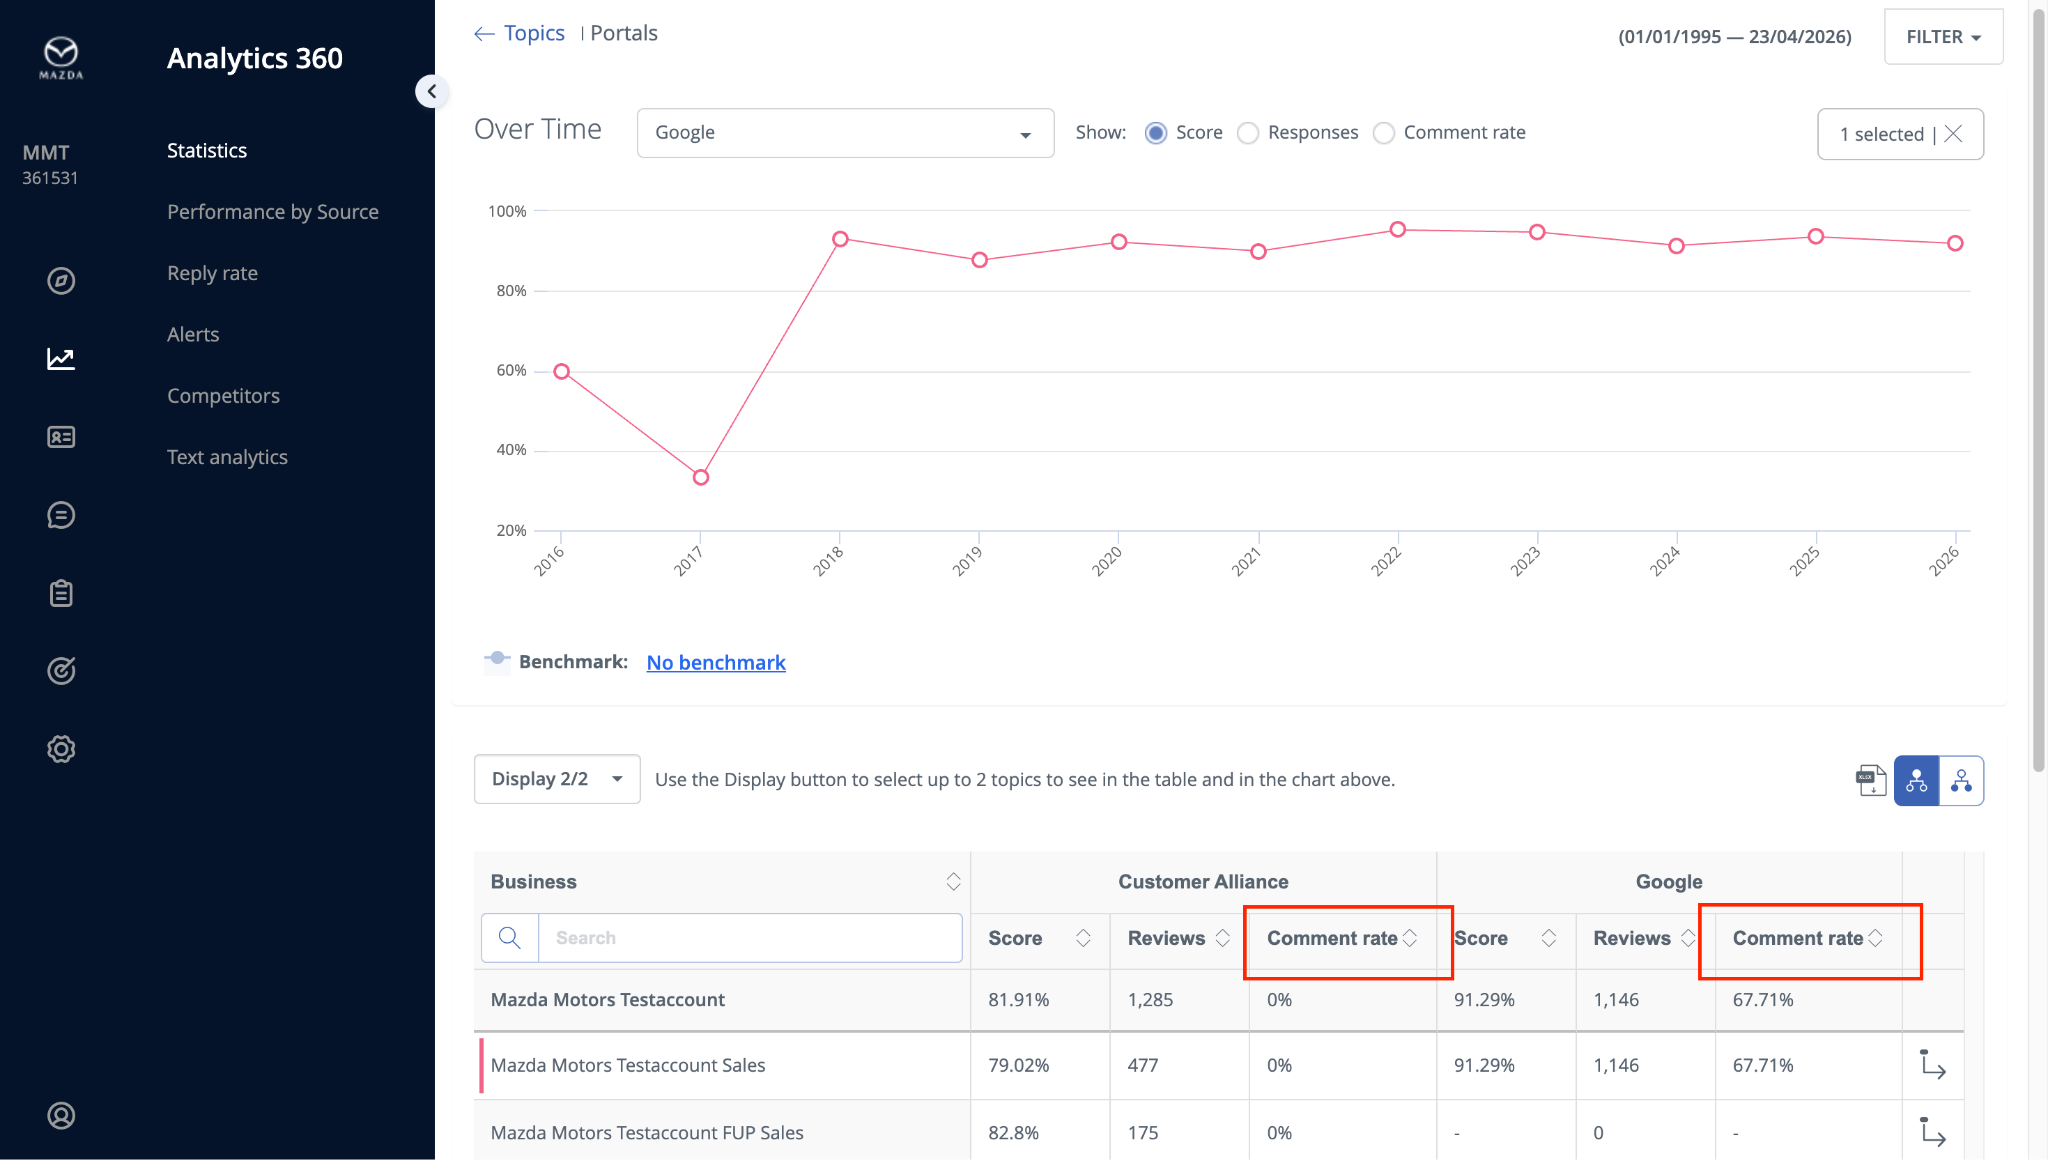
Task: Open the user profile icon at bottom
Action: [61, 1115]
